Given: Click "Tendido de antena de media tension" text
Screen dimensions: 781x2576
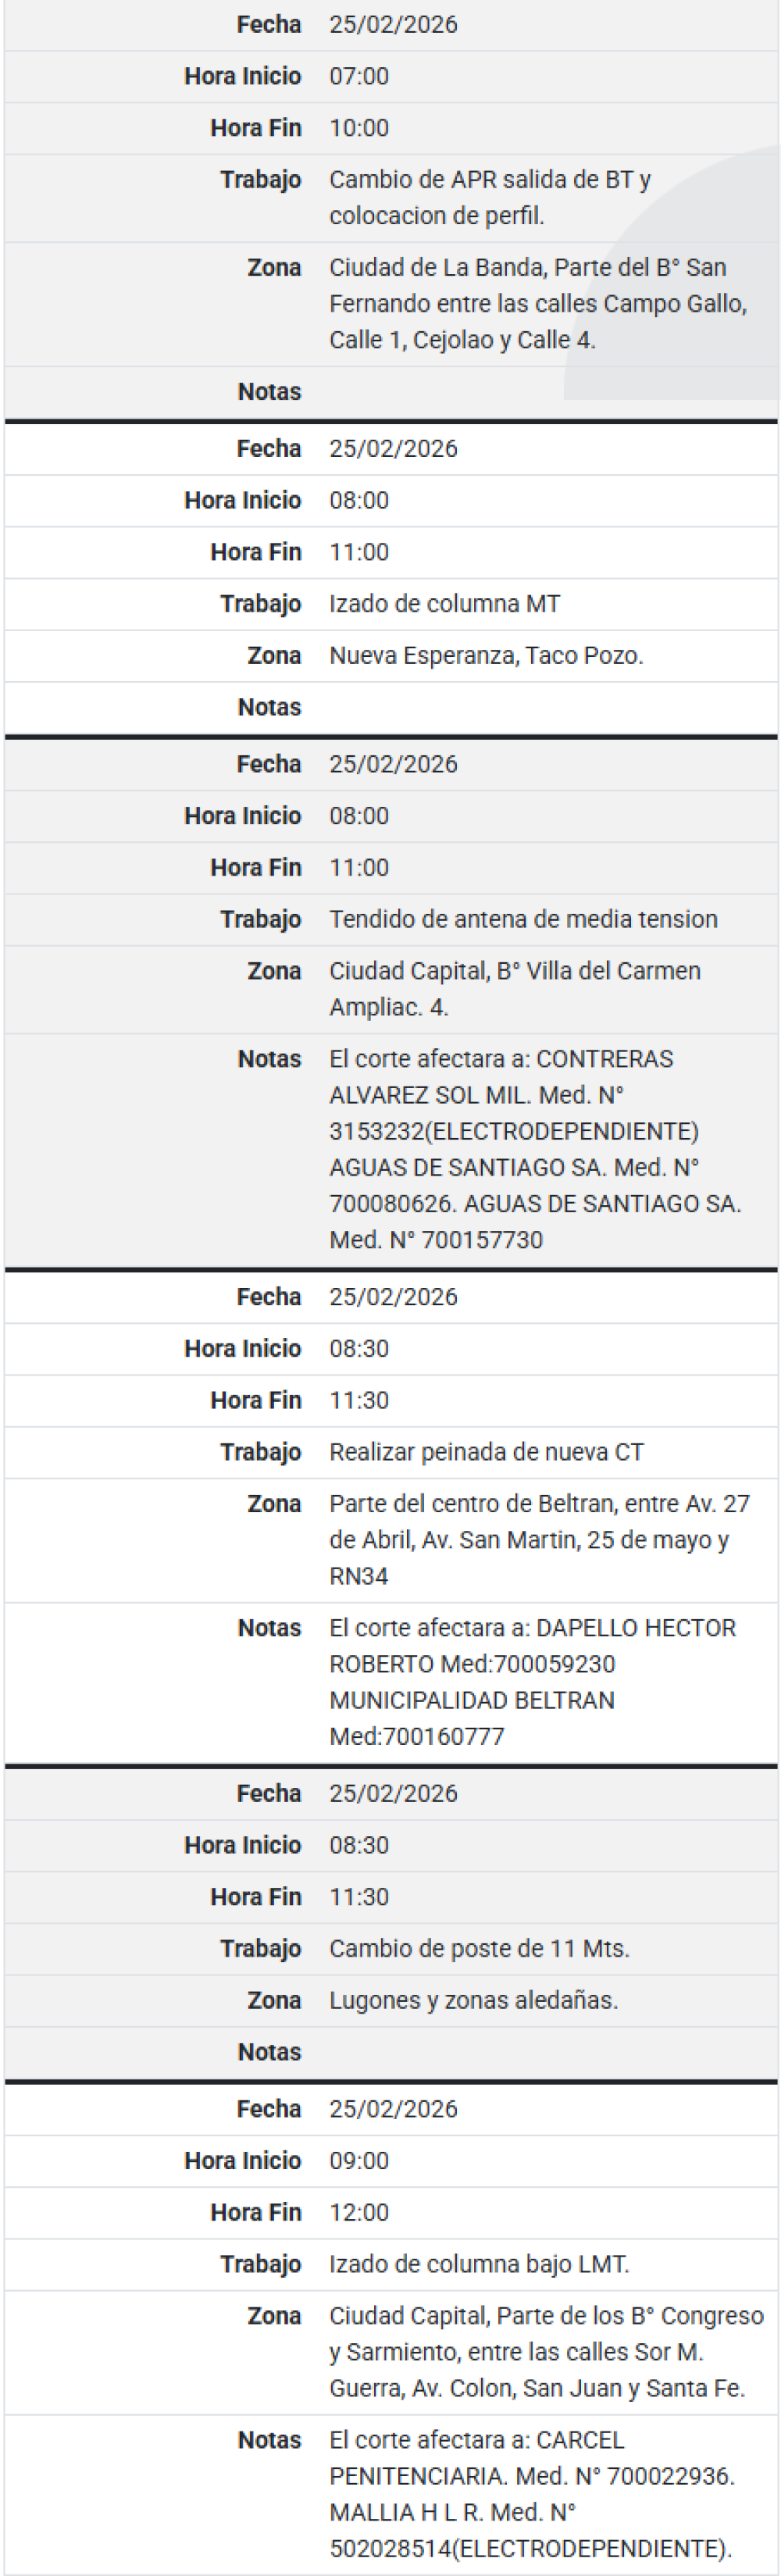Looking at the screenshot, I should coord(523,919).
